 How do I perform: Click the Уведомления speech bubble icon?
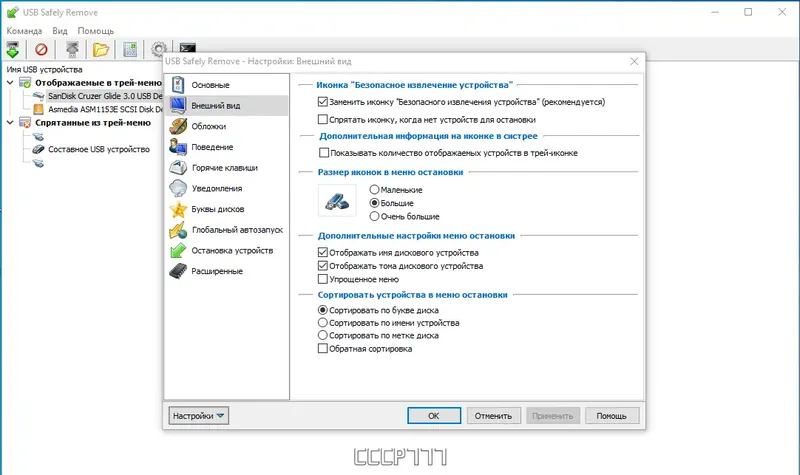178,188
